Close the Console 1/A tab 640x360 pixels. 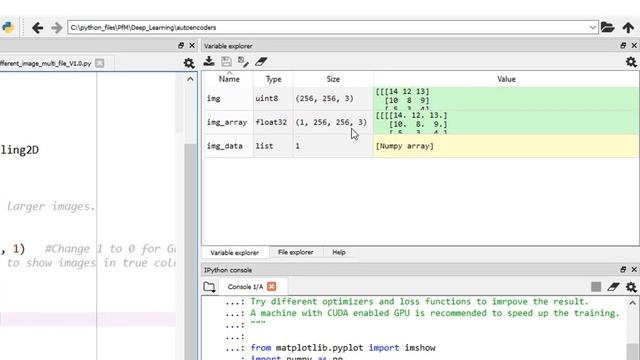click(x=271, y=287)
